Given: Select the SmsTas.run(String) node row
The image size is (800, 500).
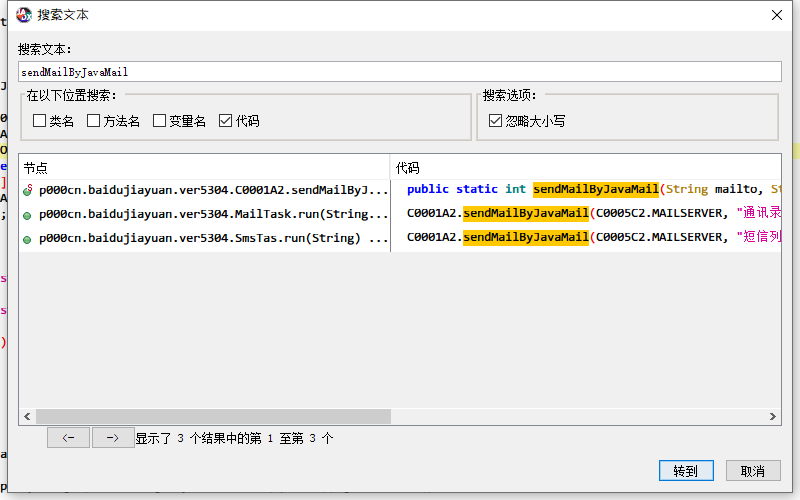Looking at the screenshot, I should point(205,238).
